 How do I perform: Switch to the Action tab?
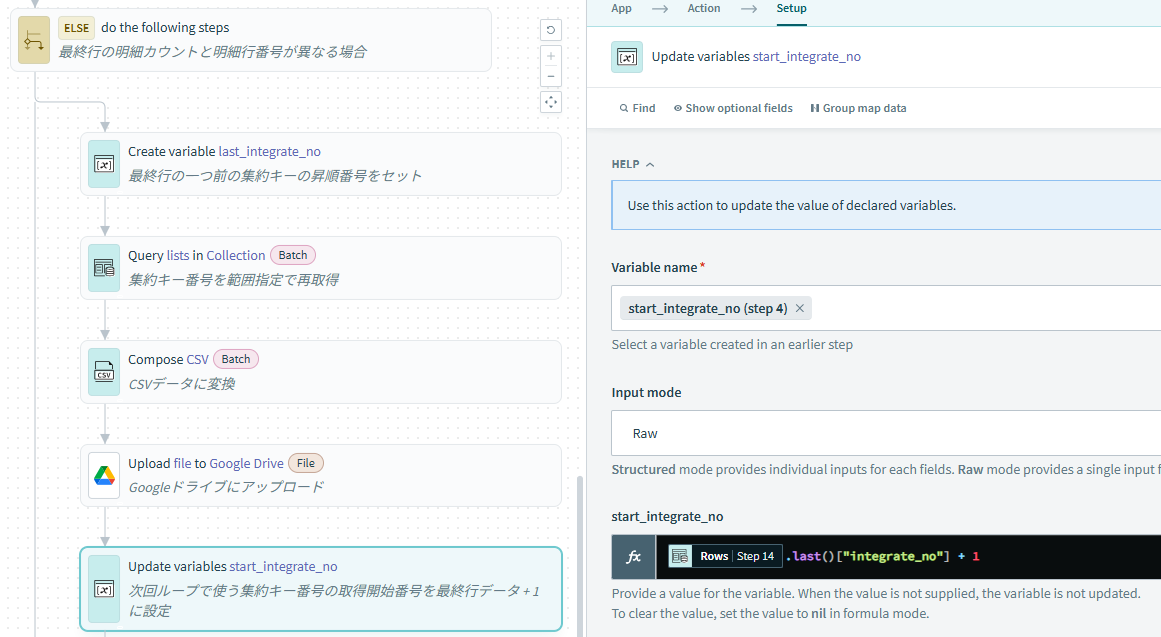pos(703,8)
